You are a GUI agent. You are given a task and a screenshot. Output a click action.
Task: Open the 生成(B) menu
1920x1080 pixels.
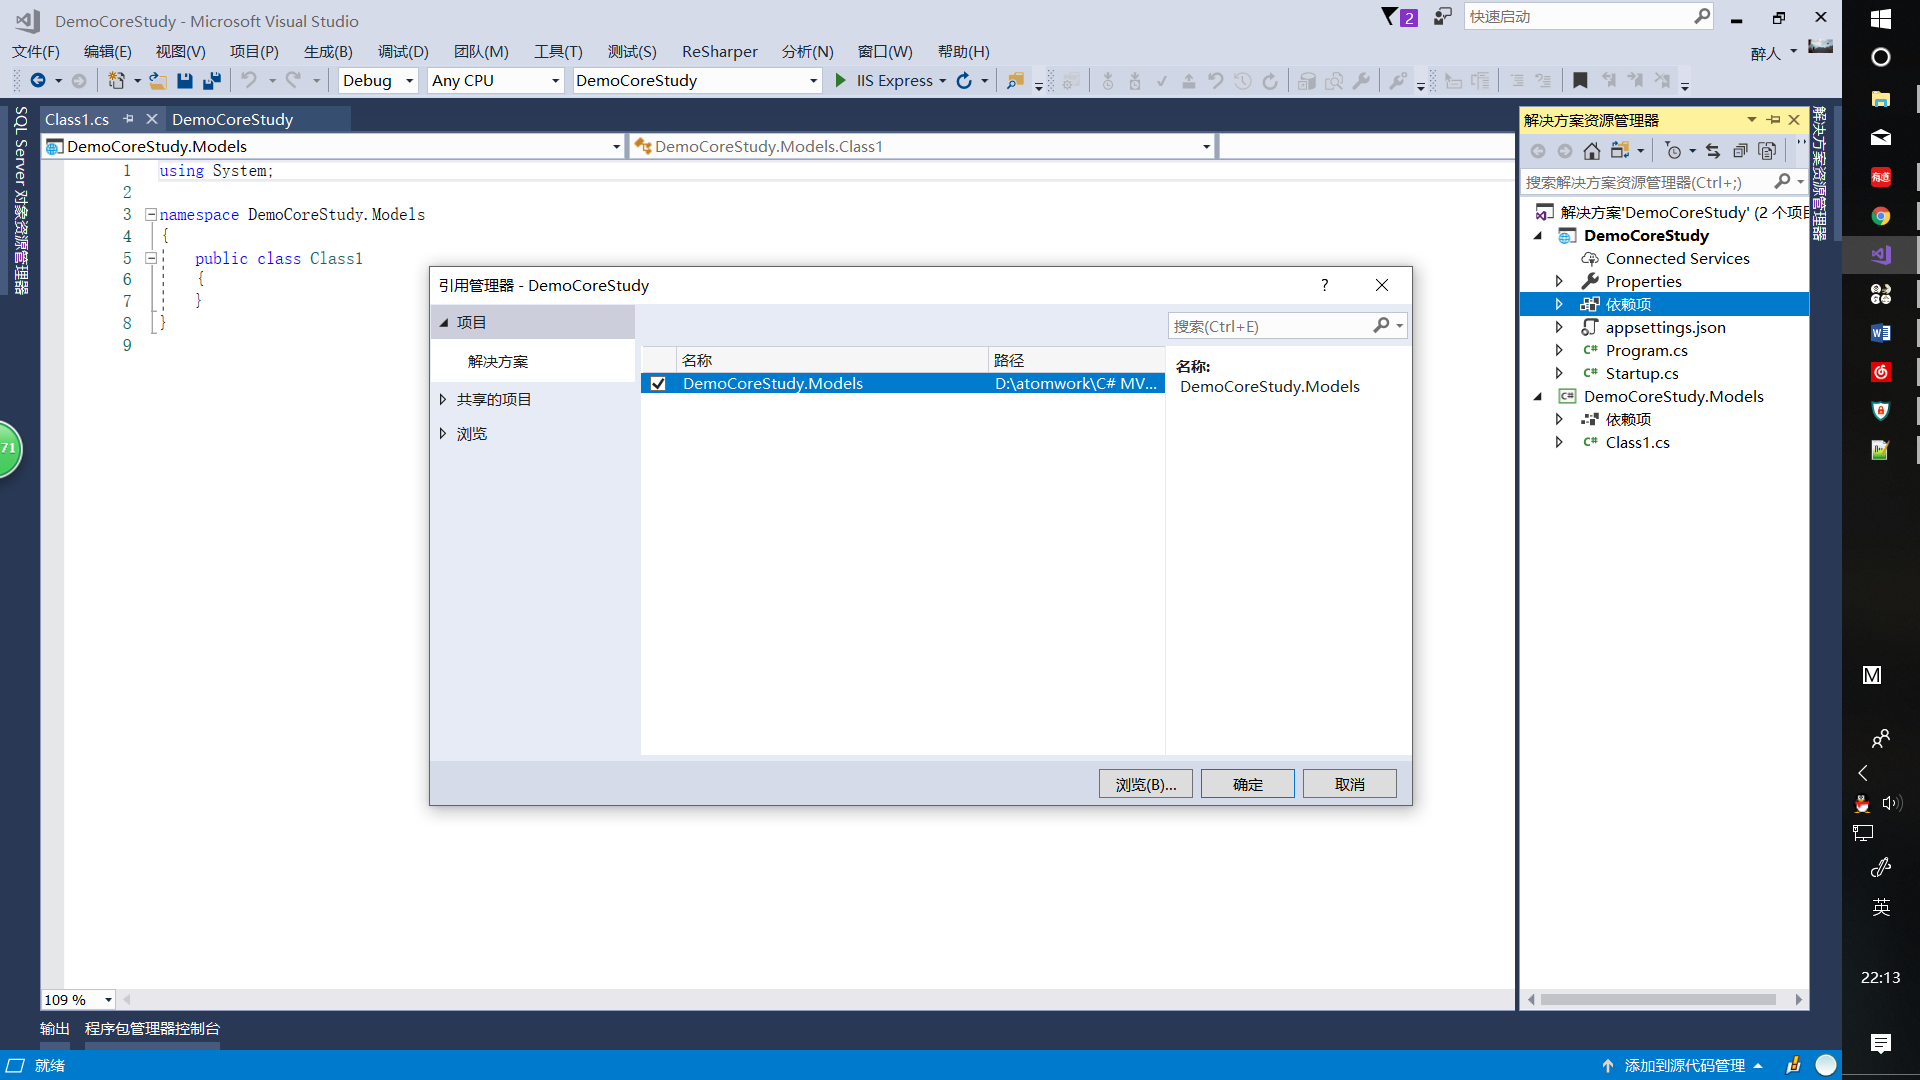(328, 52)
